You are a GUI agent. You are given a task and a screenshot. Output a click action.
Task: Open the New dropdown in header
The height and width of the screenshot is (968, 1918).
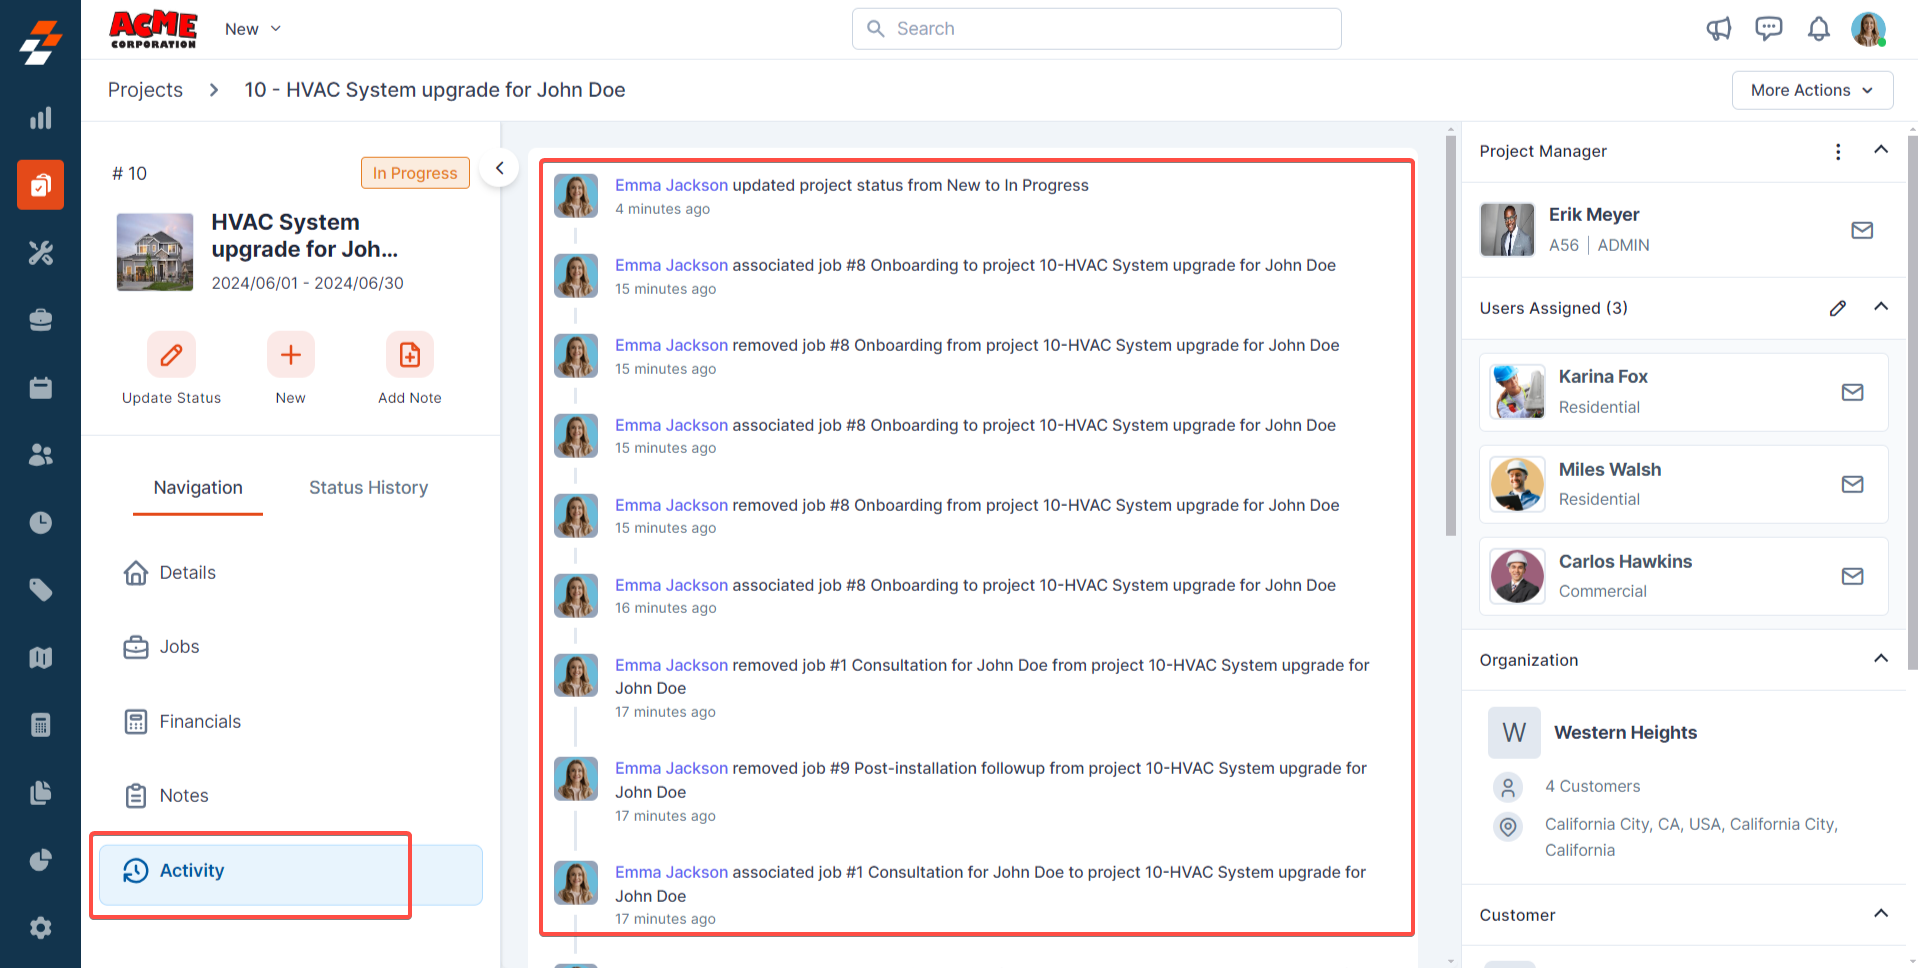tap(253, 29)
